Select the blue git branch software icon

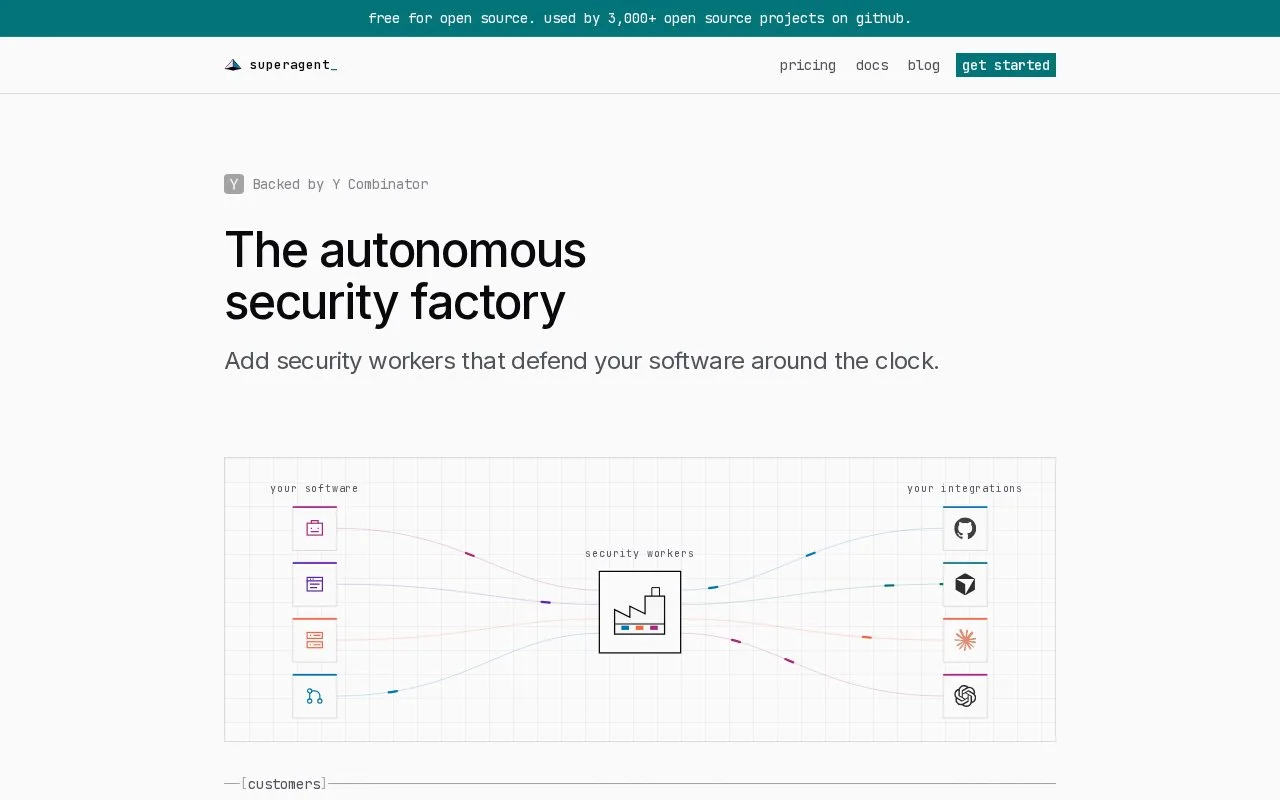[x=315, y=696]
